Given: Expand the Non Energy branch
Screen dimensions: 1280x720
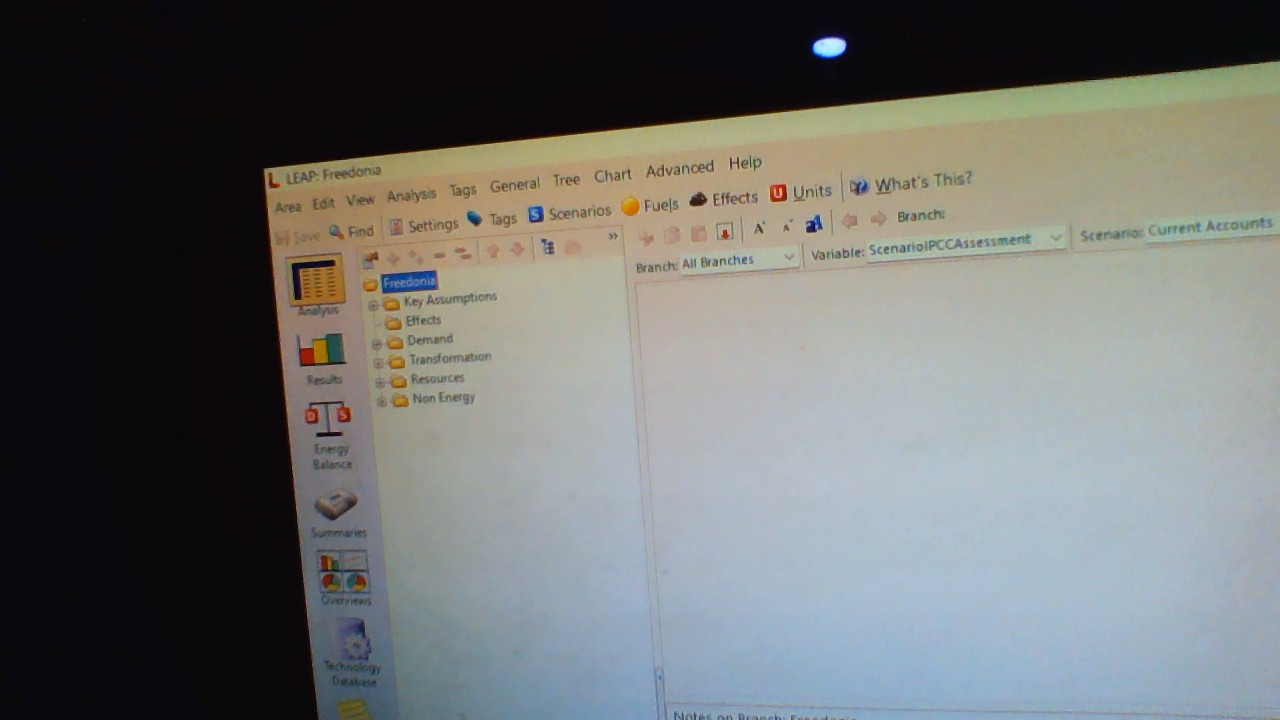Looking at the screenshot, I should tap(382, 401).
